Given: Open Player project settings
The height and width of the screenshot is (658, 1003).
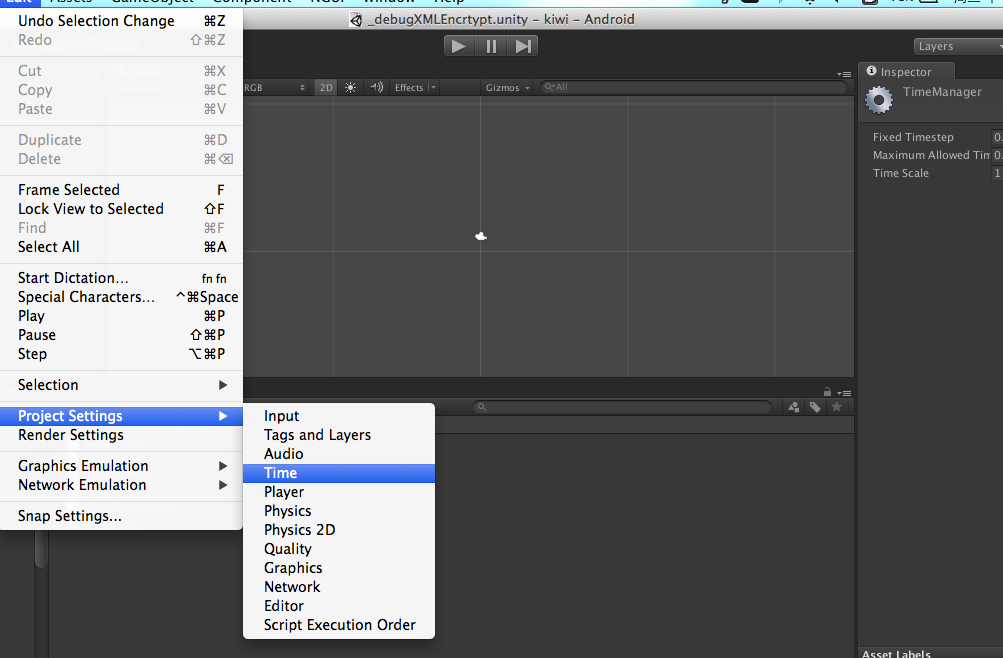Looking at the screenshot, I should [339, 492].
